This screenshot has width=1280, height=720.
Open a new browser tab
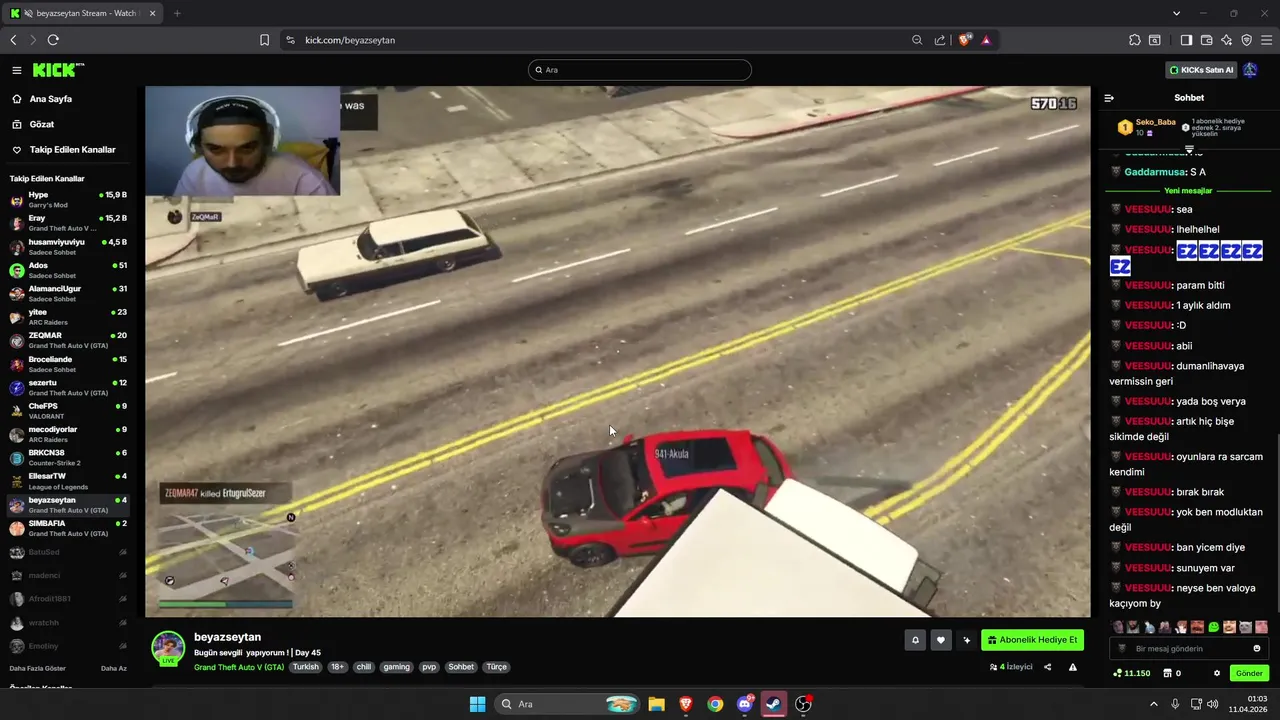(177, 13)
